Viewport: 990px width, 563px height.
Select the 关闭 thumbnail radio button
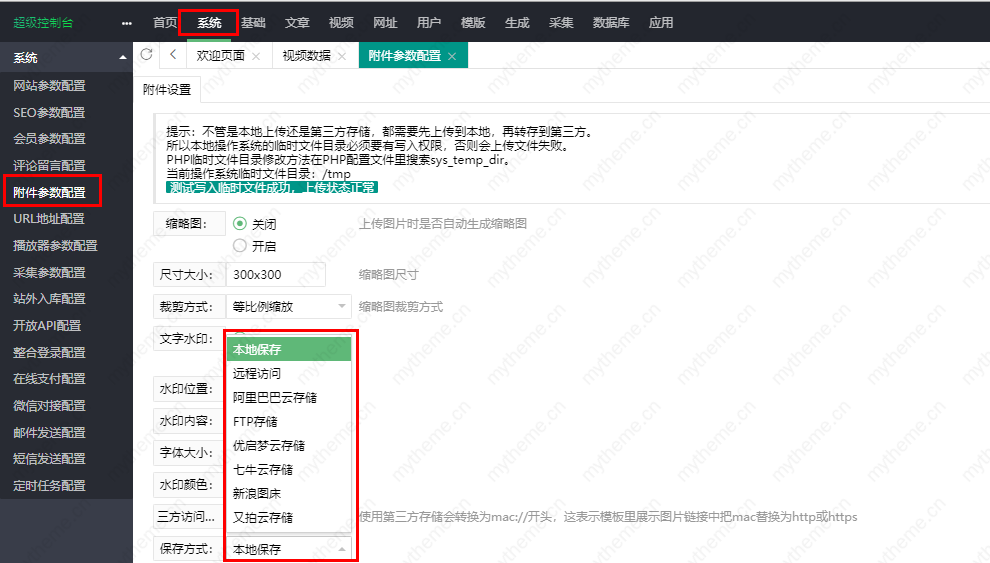point(240,224)
